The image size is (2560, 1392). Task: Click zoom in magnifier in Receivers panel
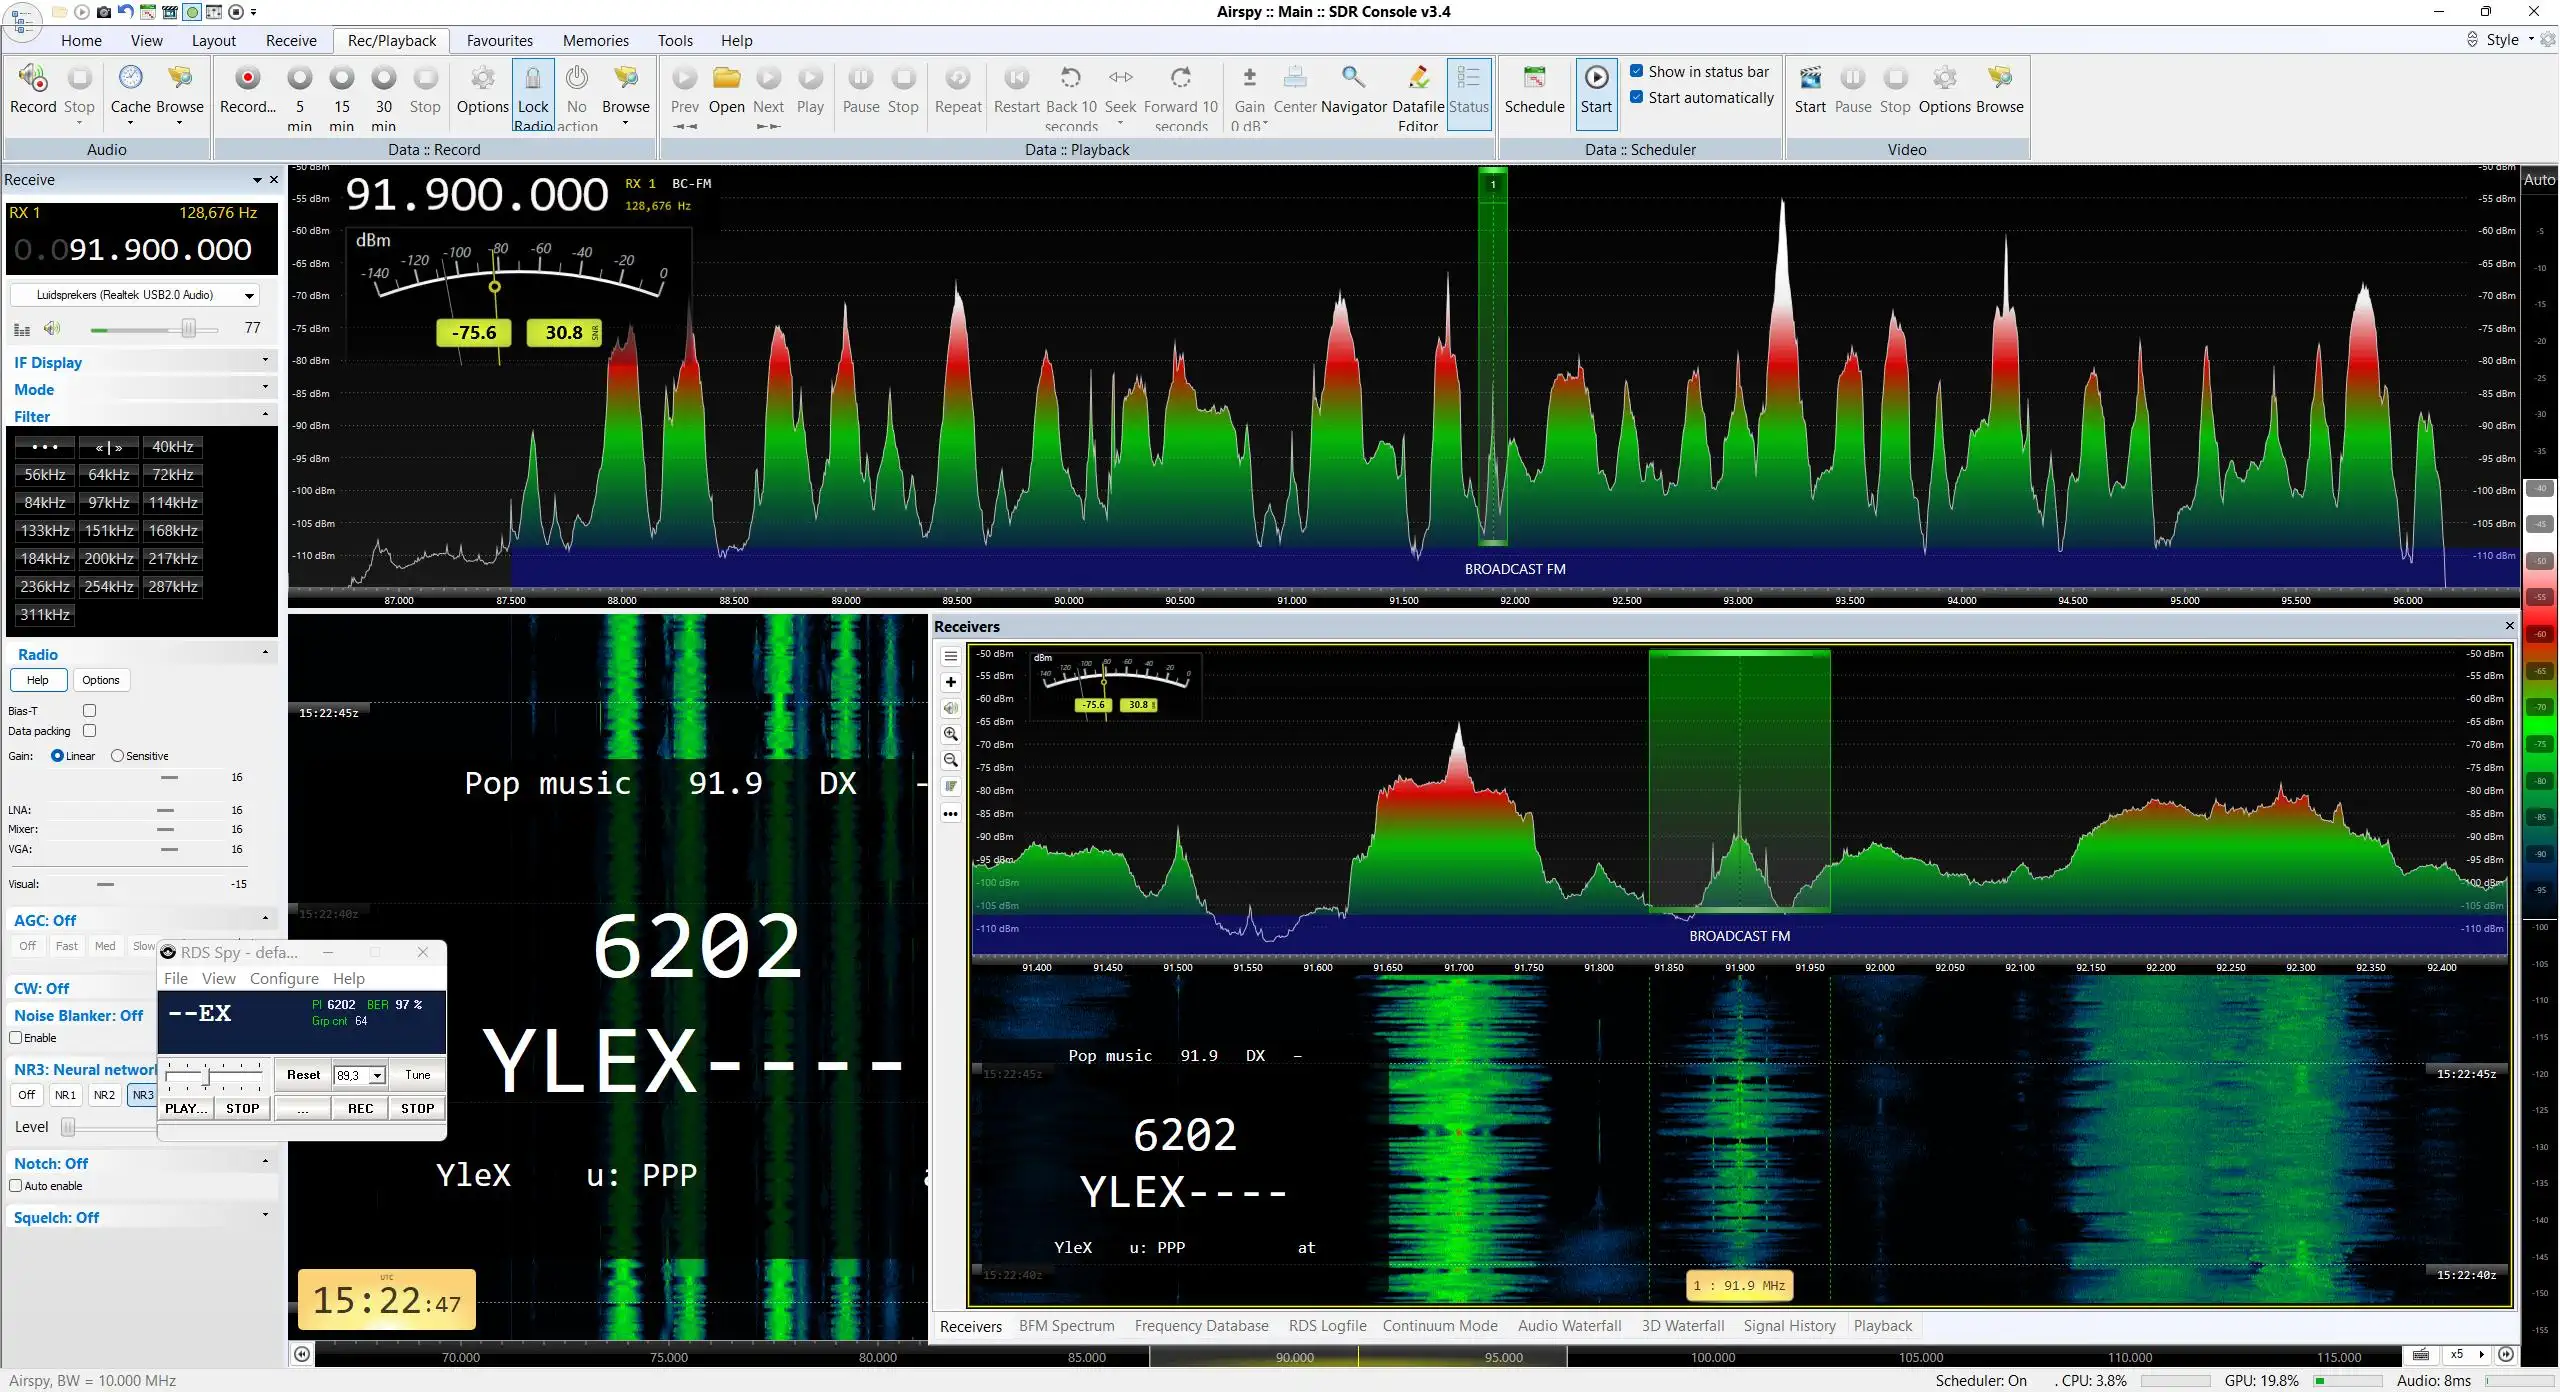(x=951, y=734)
